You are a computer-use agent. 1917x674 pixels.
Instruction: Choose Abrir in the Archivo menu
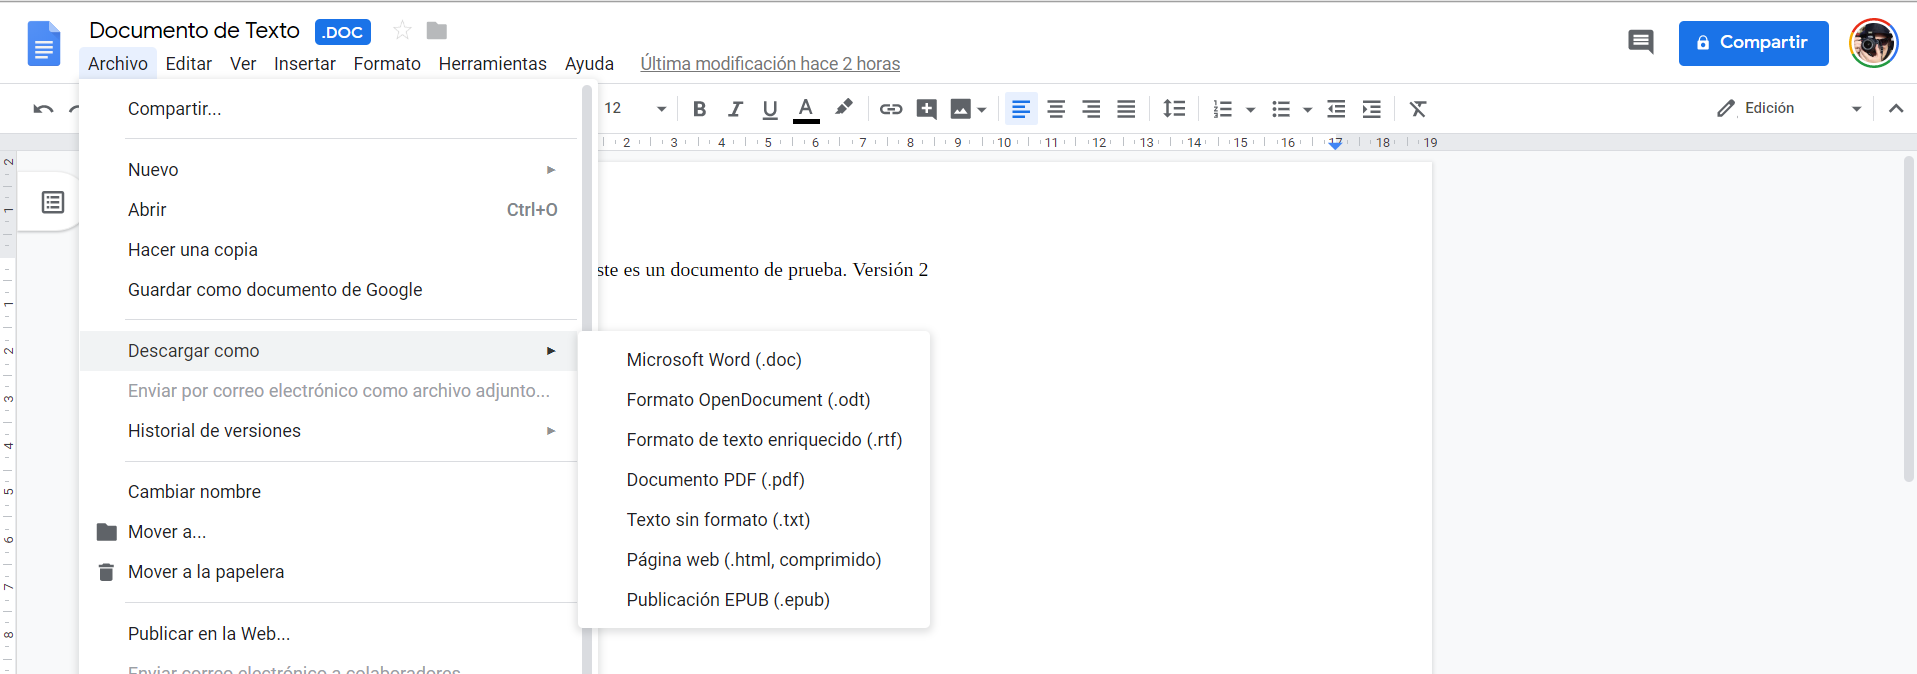click(329, 209)
